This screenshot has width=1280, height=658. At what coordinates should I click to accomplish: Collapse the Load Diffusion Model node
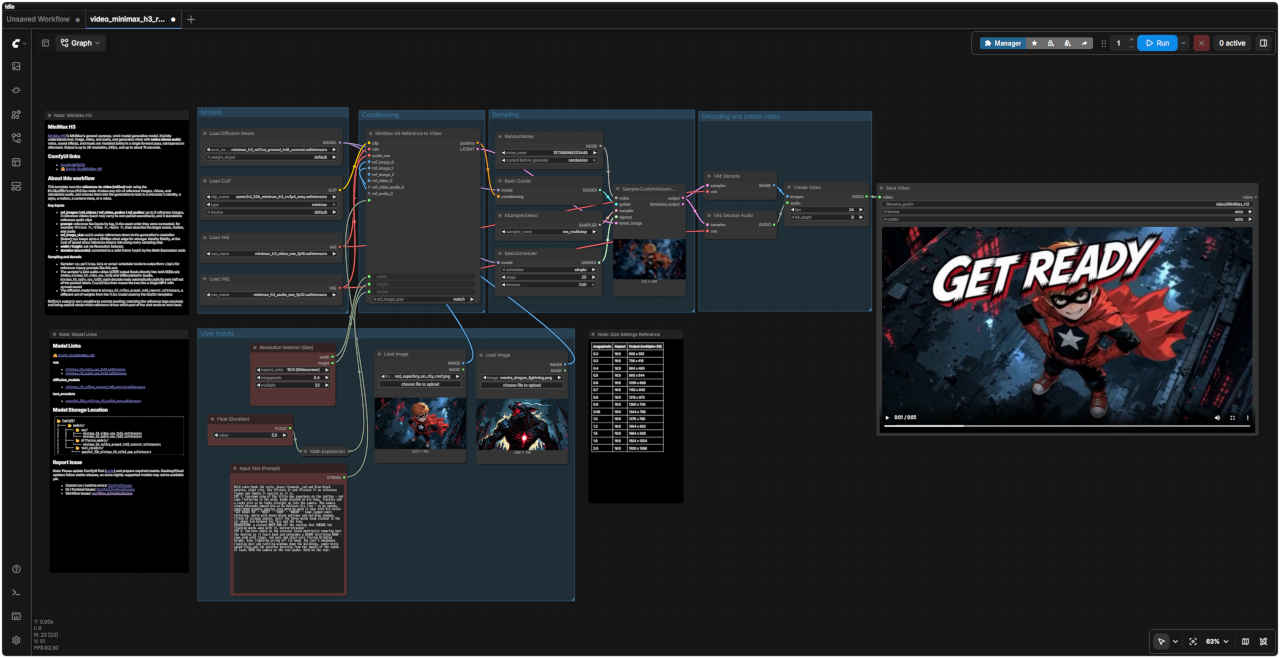pos(204,133)
